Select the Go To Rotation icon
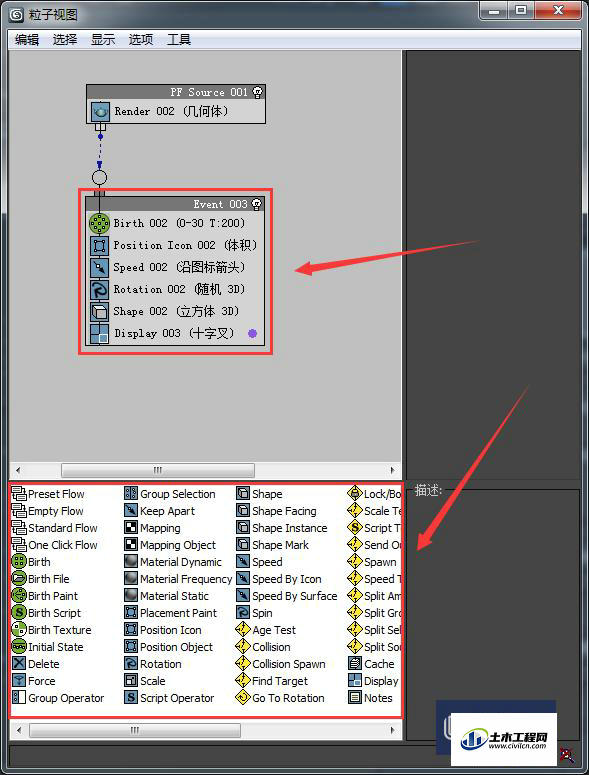This screenshot has width=589, height=775. [x=243, y=698]
